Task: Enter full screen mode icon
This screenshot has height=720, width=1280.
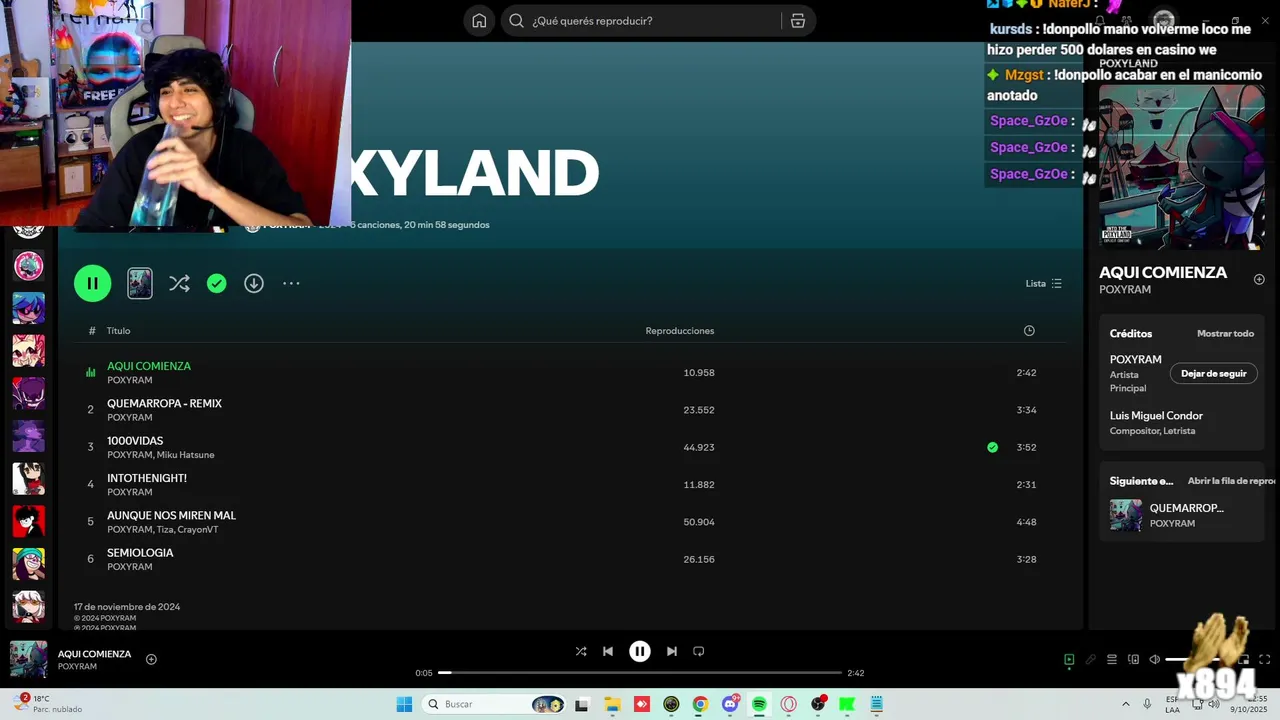Action: pyautogui.click(x=1264, y=659)
